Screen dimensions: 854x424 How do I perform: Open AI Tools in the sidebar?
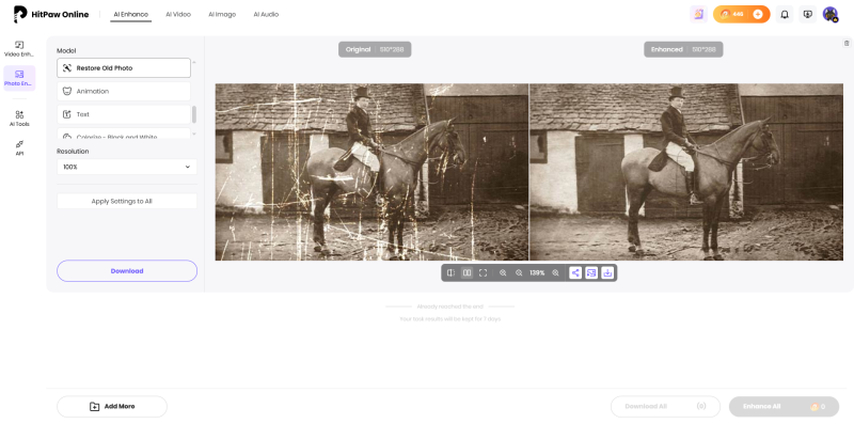[19, 118]
